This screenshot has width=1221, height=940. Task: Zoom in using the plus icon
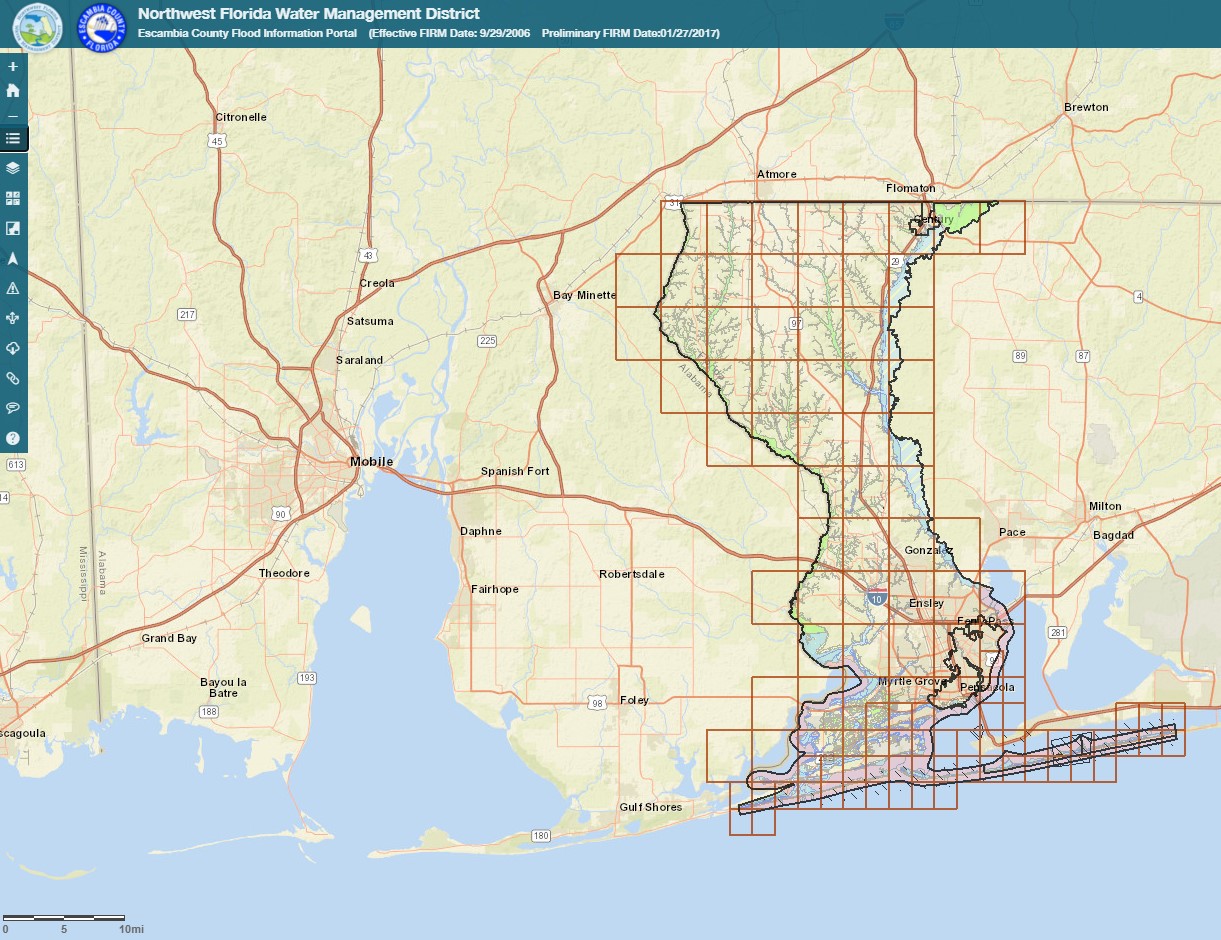tap(13, 66)
